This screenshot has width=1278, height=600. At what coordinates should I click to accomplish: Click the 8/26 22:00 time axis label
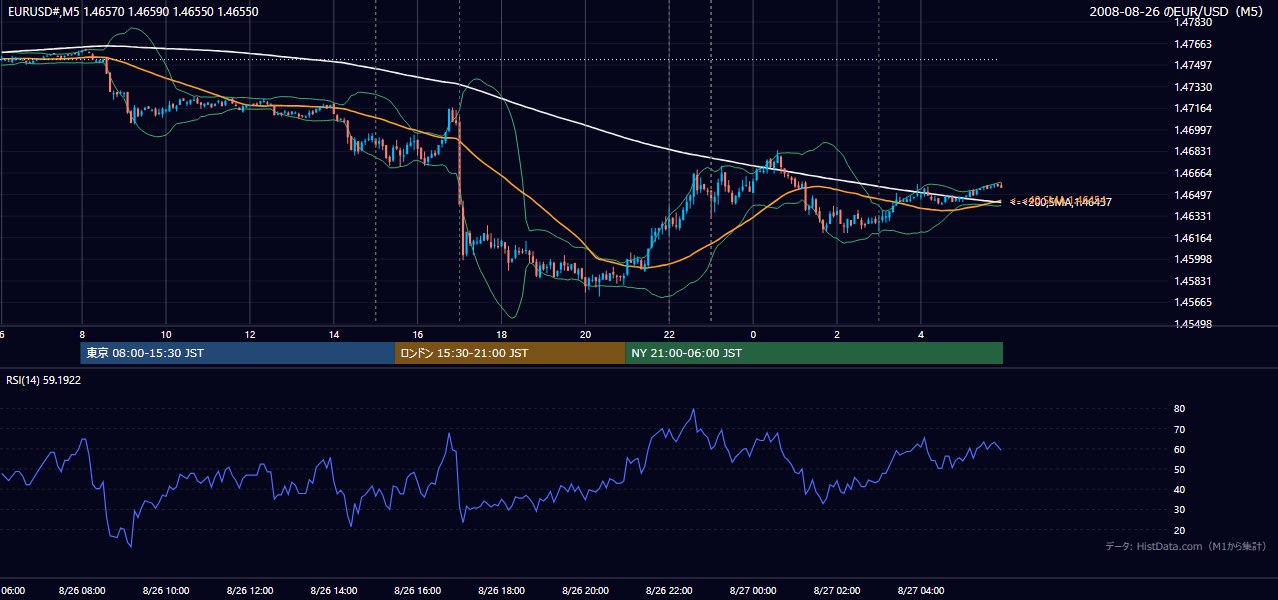(670, 590)
